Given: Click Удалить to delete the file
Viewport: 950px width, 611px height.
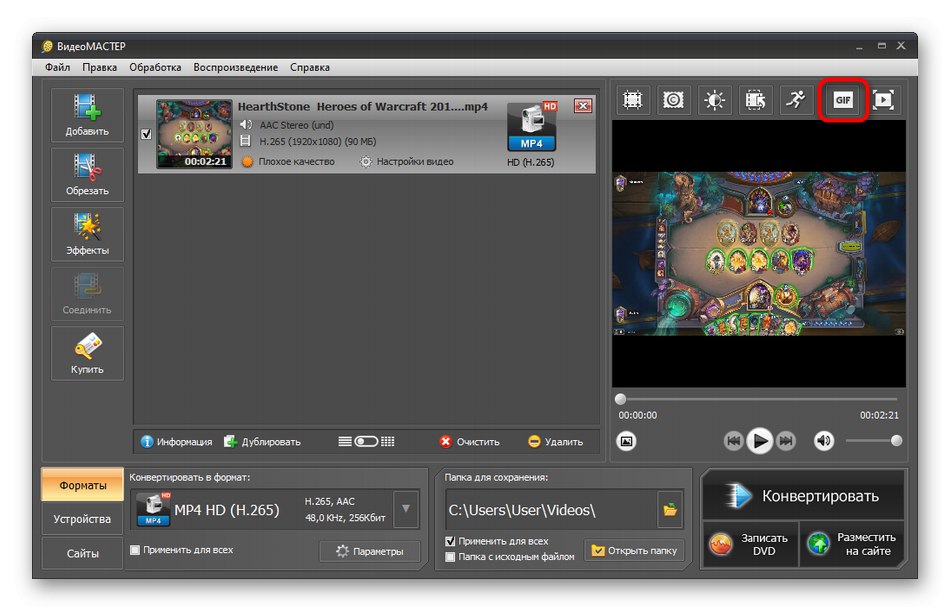Looking at the screenshot, I should click(x=556, y=442).
